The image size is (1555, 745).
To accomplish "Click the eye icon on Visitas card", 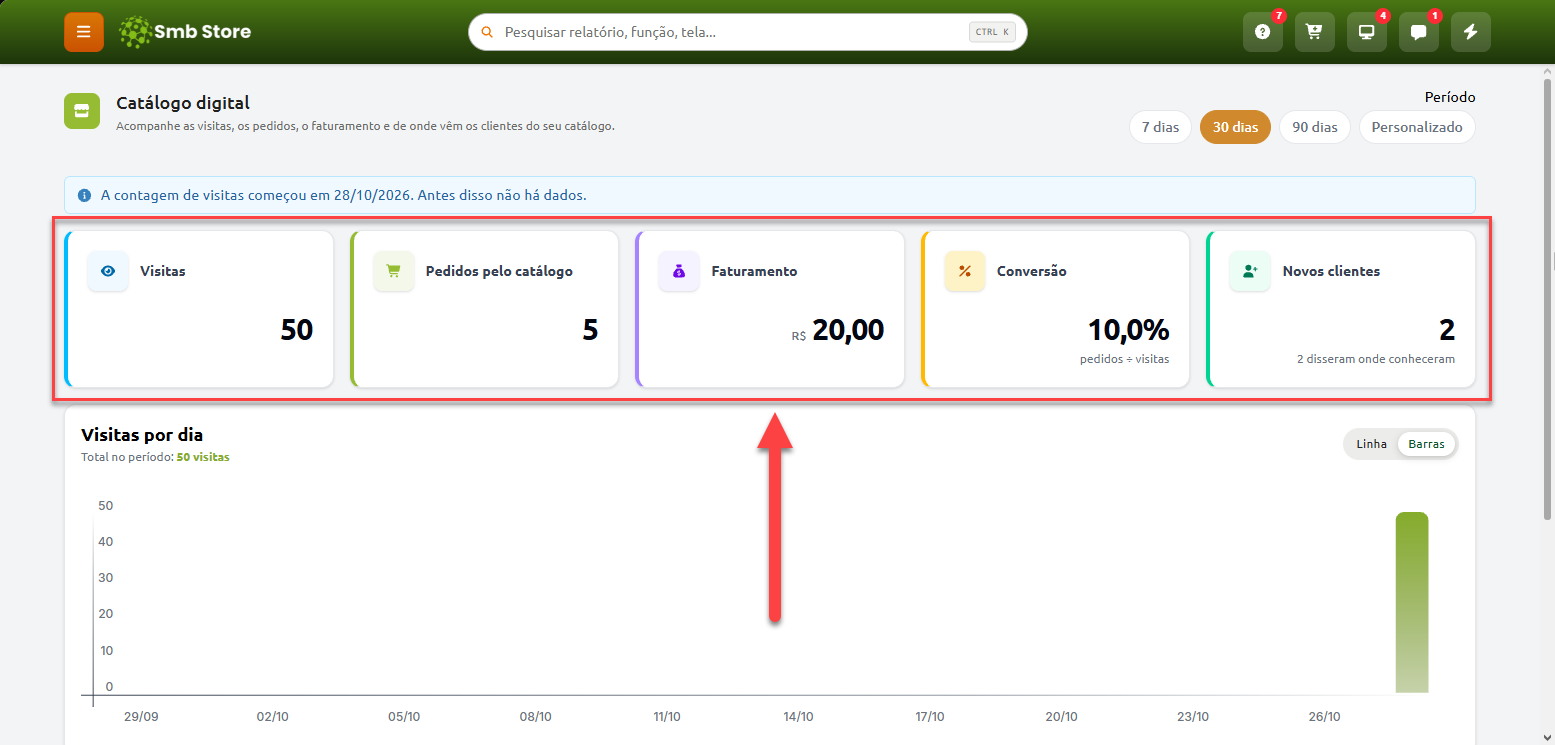I will [108, 271].
